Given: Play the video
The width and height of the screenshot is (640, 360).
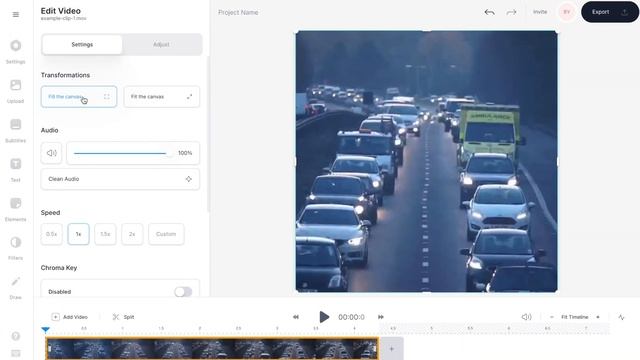Looking at the screenshot, I should 324,317.
